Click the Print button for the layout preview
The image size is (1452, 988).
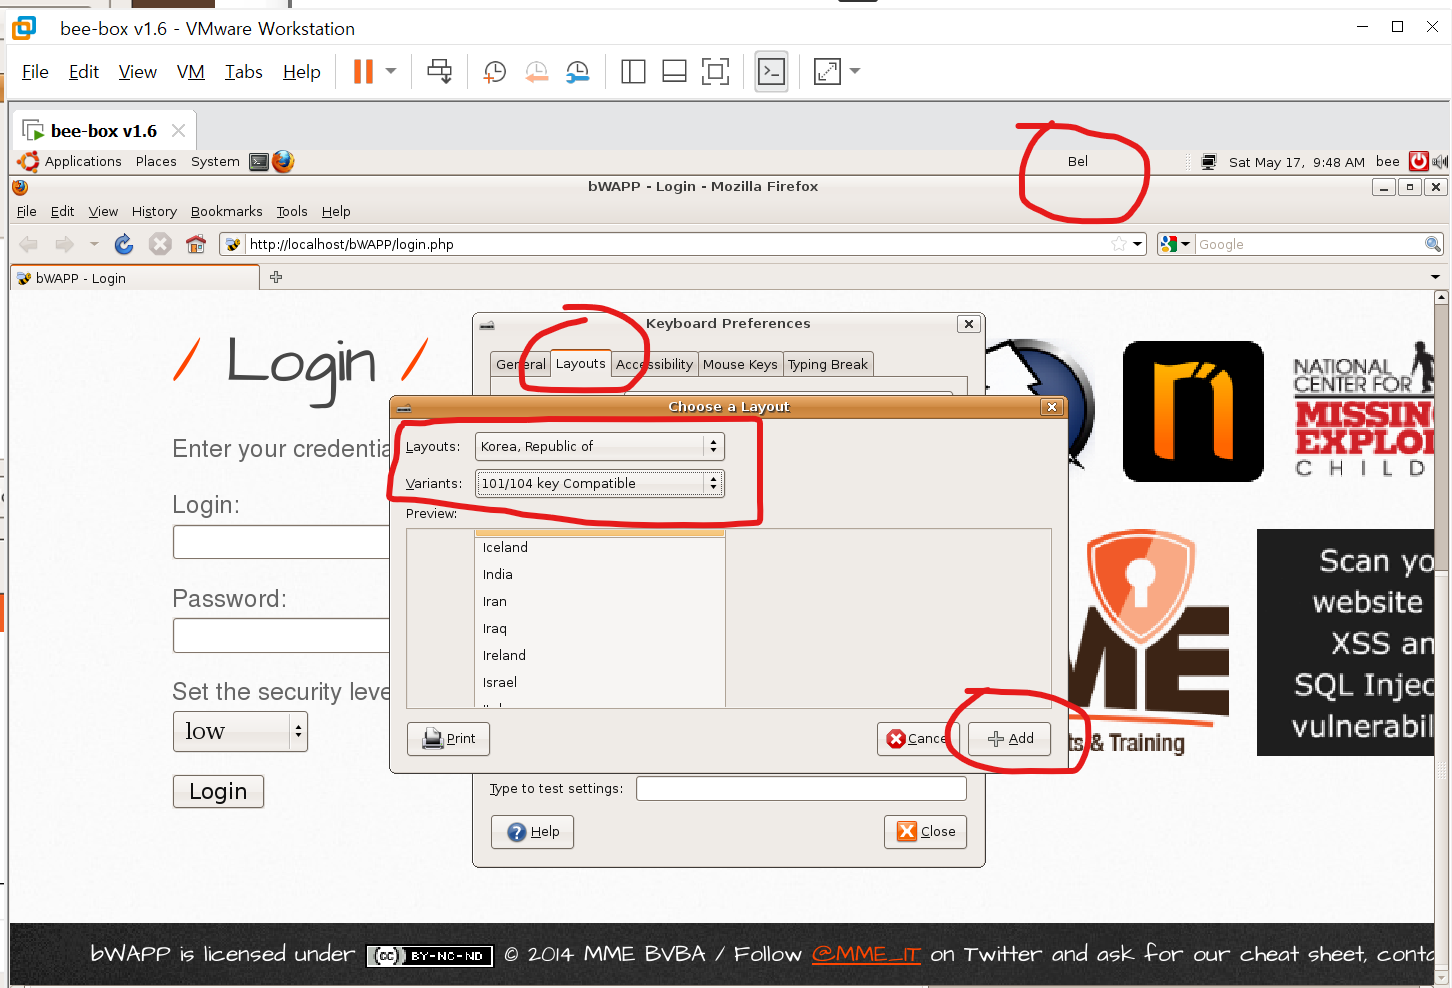(449, 739)
